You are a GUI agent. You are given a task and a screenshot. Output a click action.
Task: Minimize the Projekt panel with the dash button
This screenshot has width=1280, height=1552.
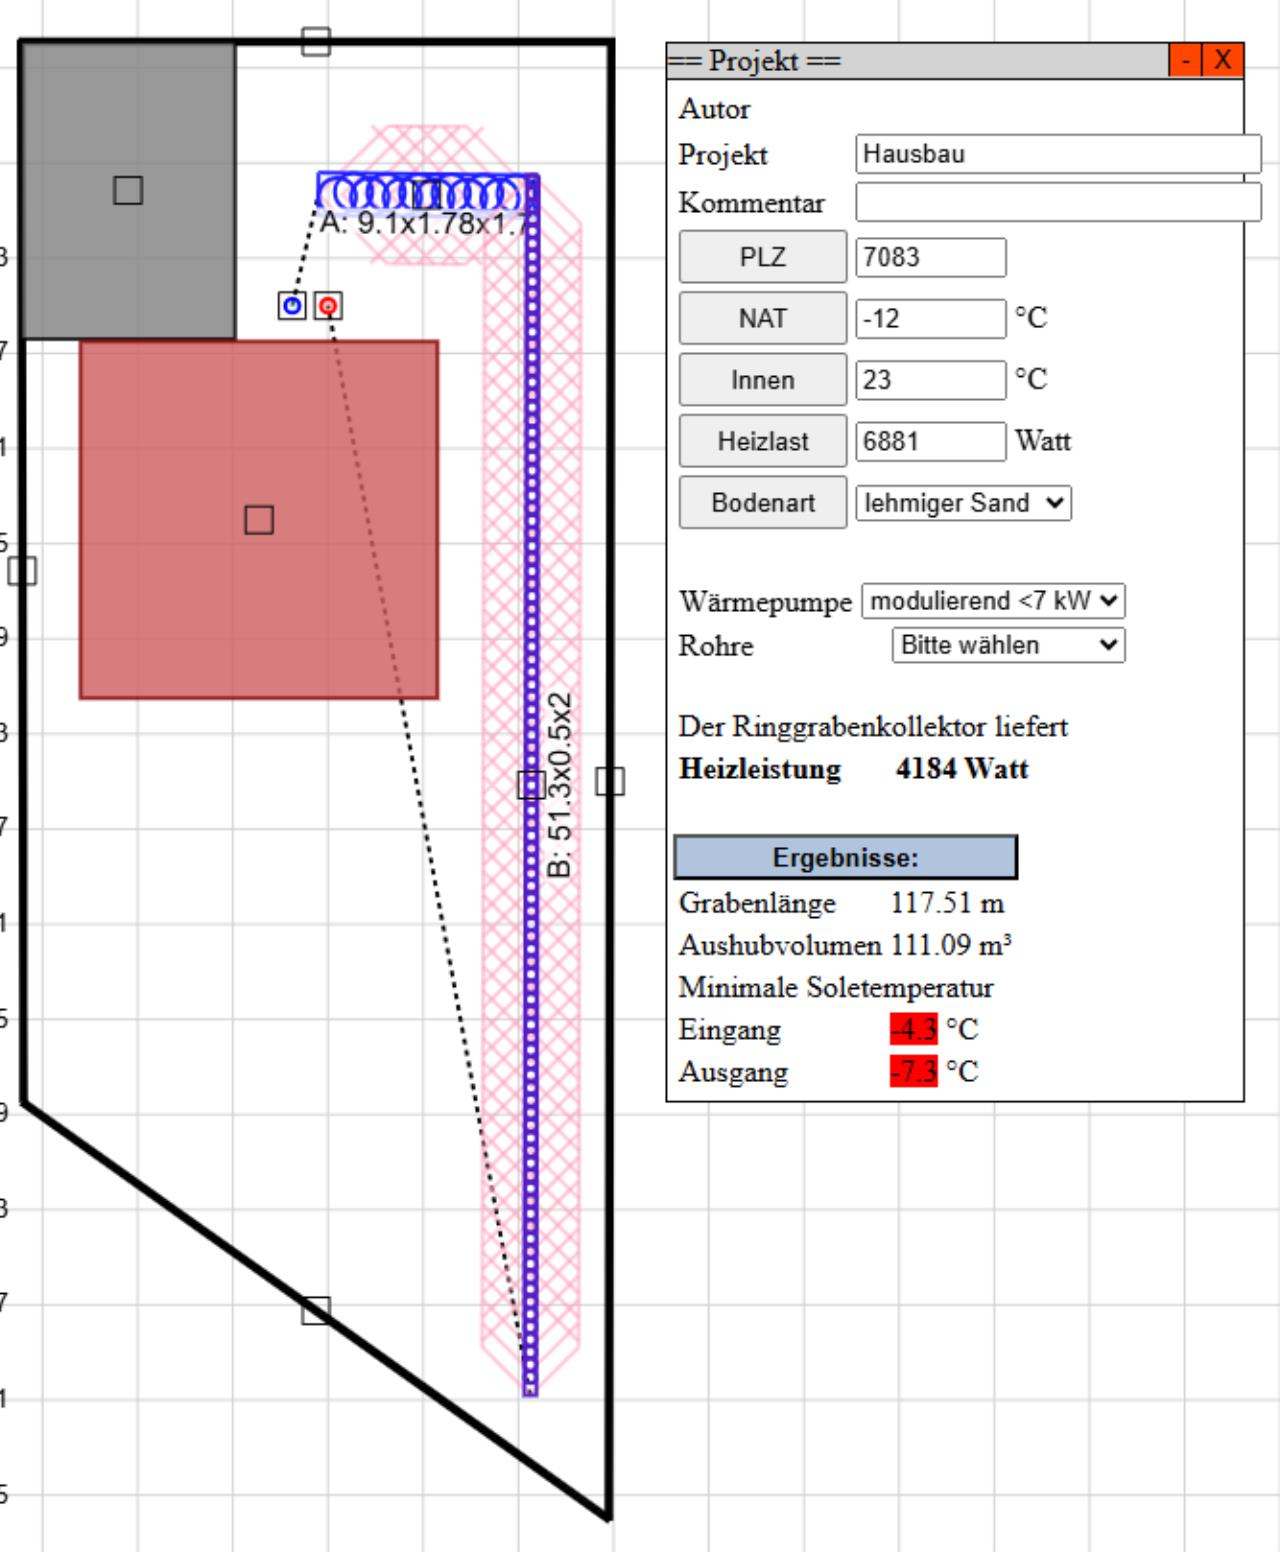pyautogui.click(x=1185, y=60)
